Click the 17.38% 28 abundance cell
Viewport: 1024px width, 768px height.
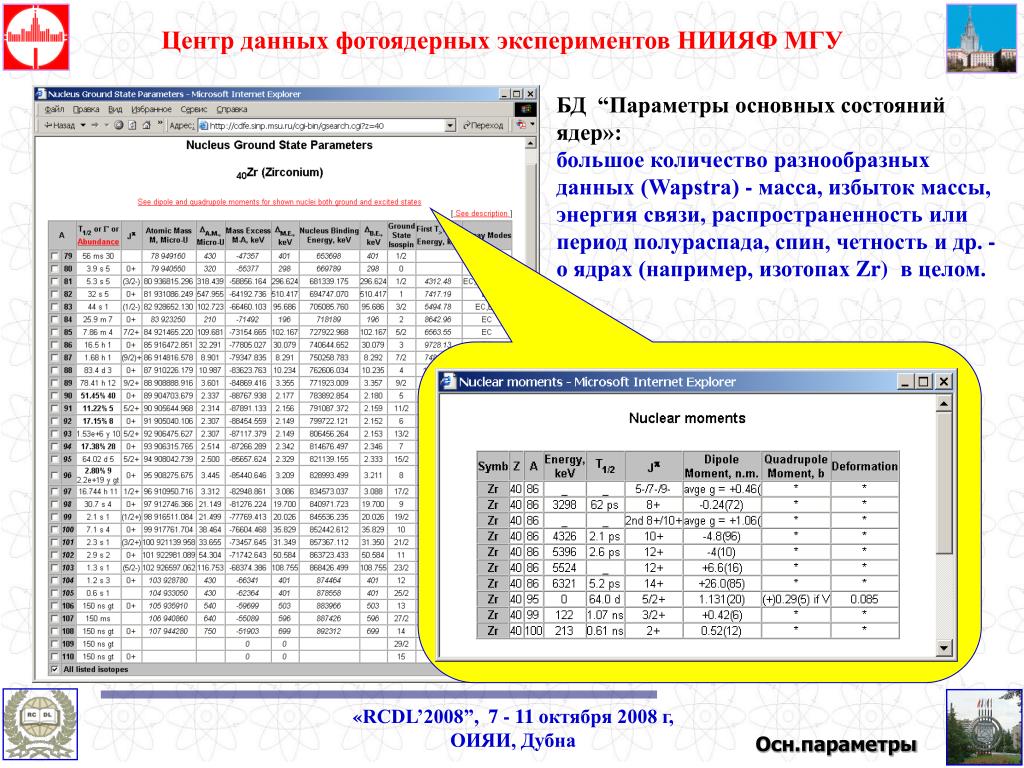(98, 447)
